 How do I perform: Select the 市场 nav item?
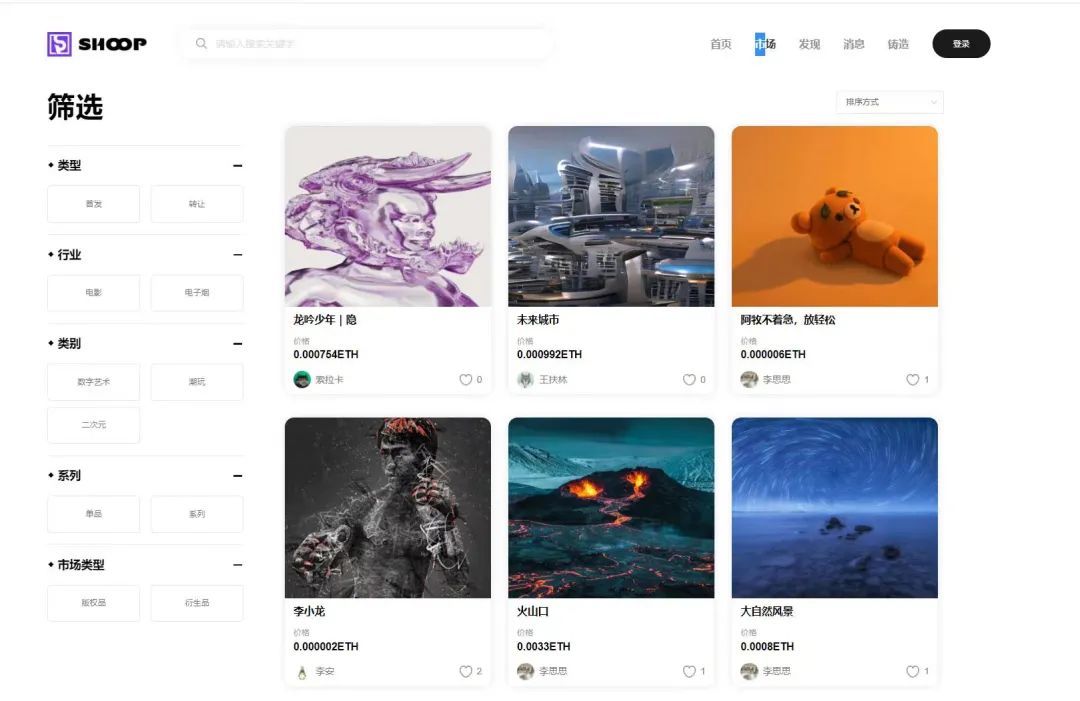pyautogui.click(x=765, y=44)
